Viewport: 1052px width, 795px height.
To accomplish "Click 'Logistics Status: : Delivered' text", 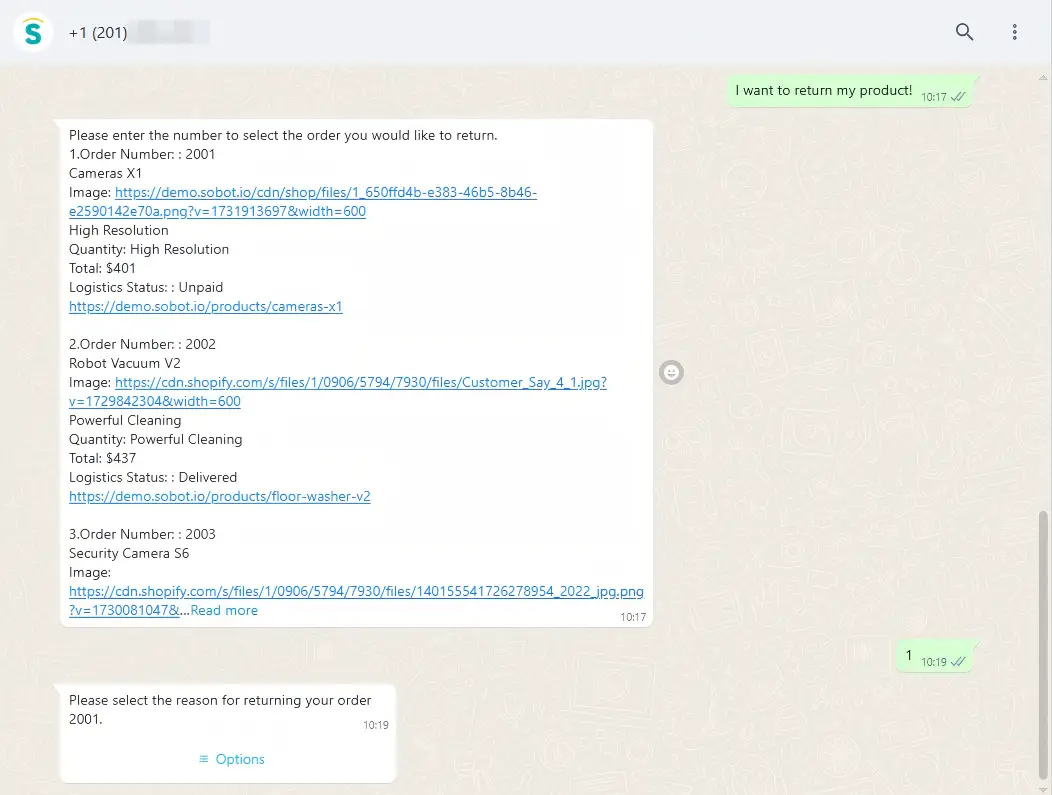I will click(x=153, y=477).
